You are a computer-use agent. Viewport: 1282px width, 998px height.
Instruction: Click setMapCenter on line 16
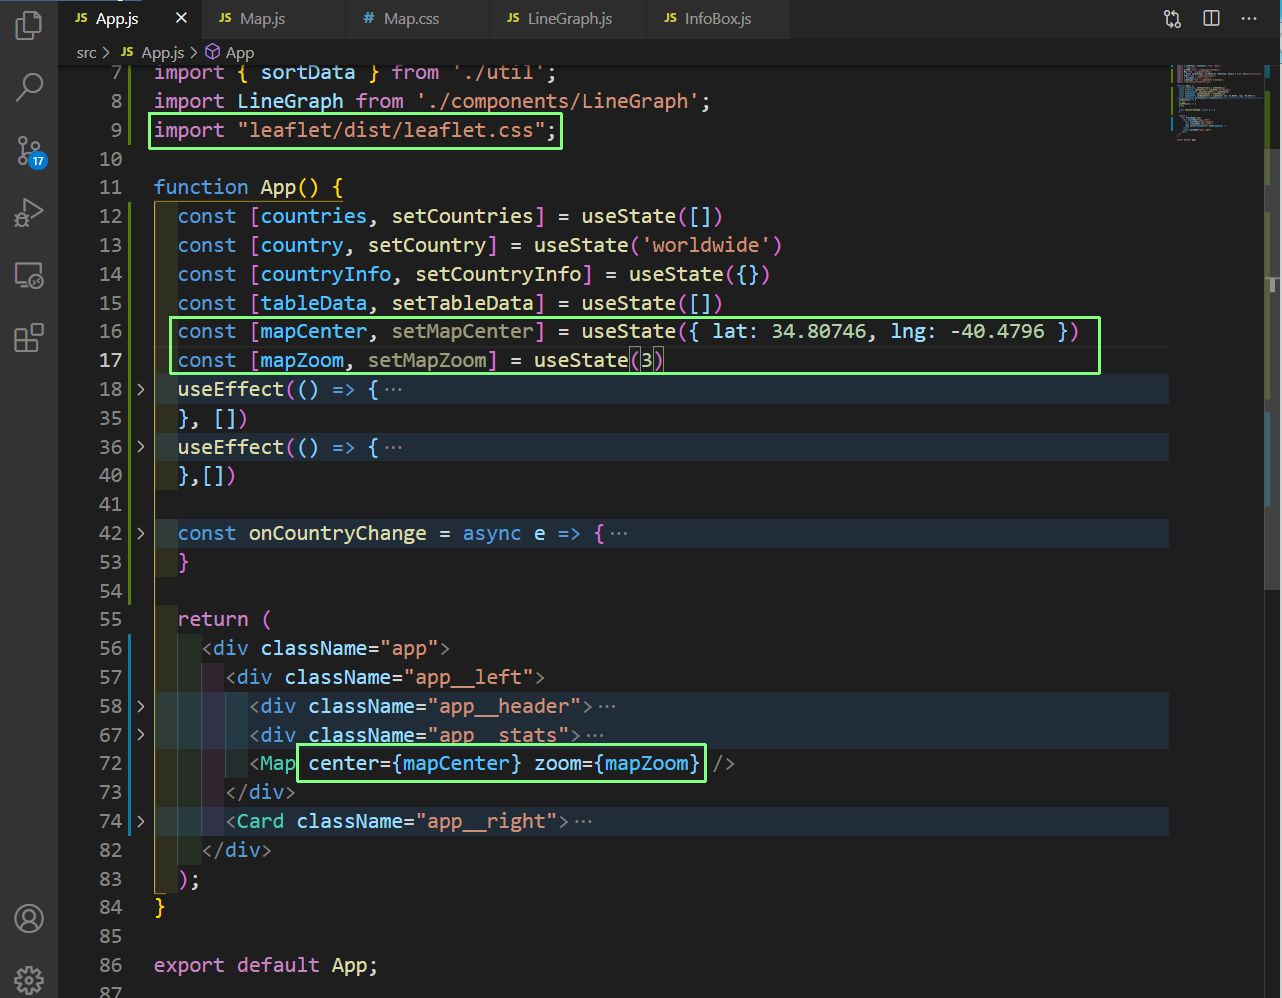(463, 331)
